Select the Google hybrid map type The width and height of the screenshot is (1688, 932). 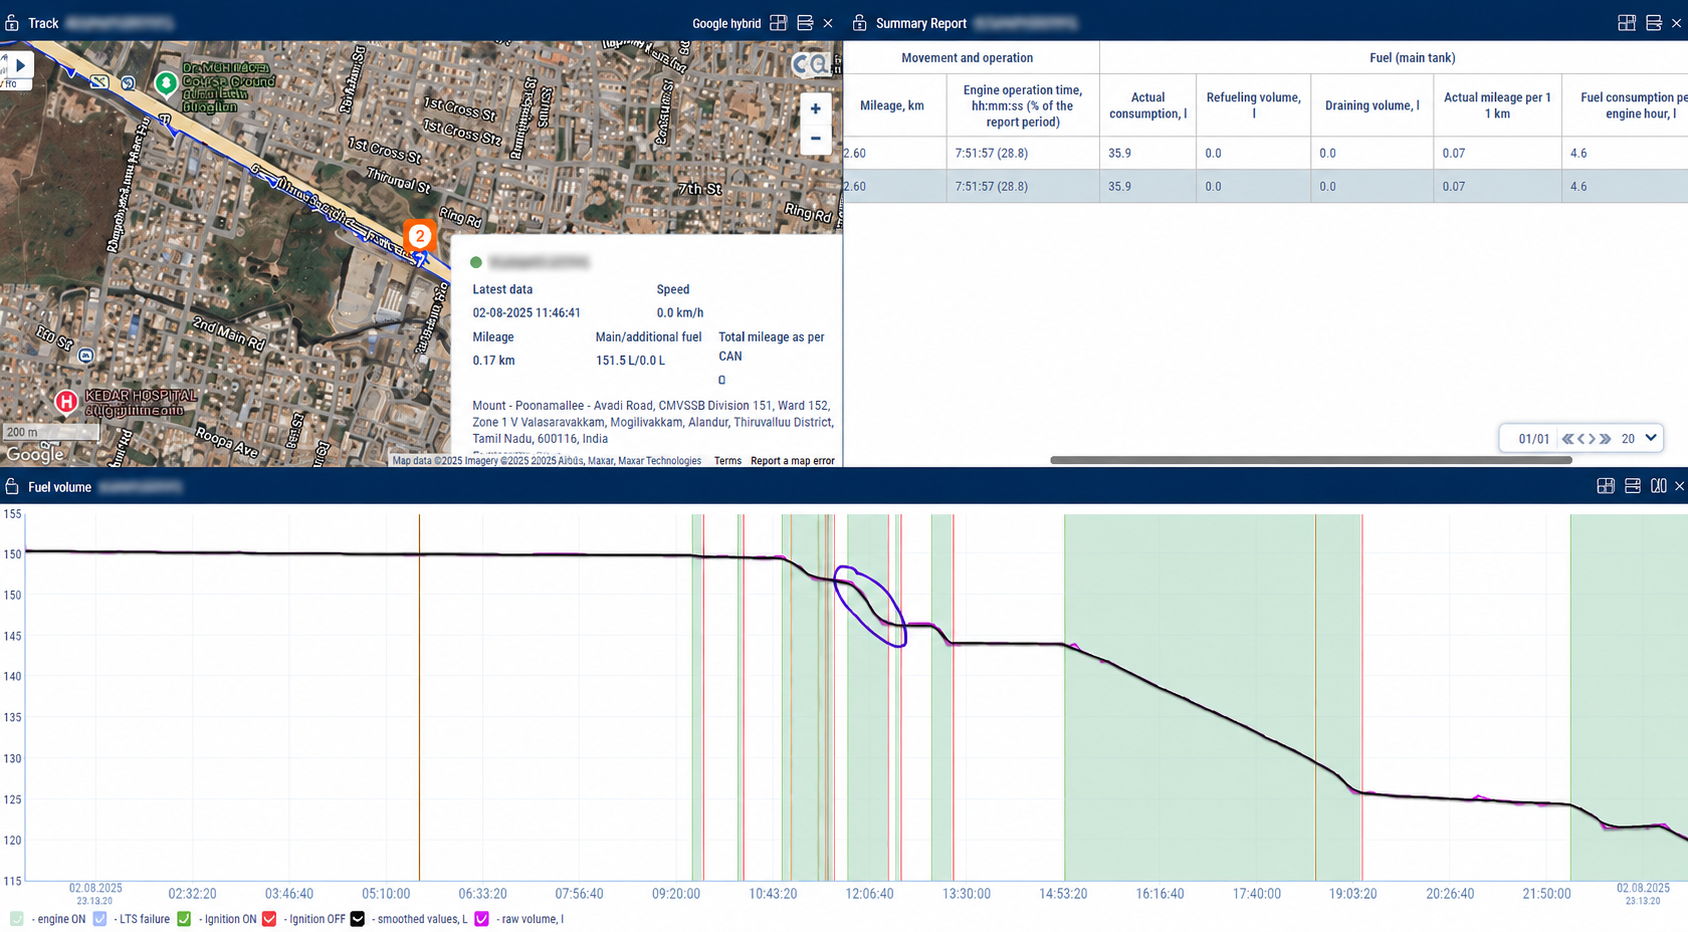tap(726, 23)
